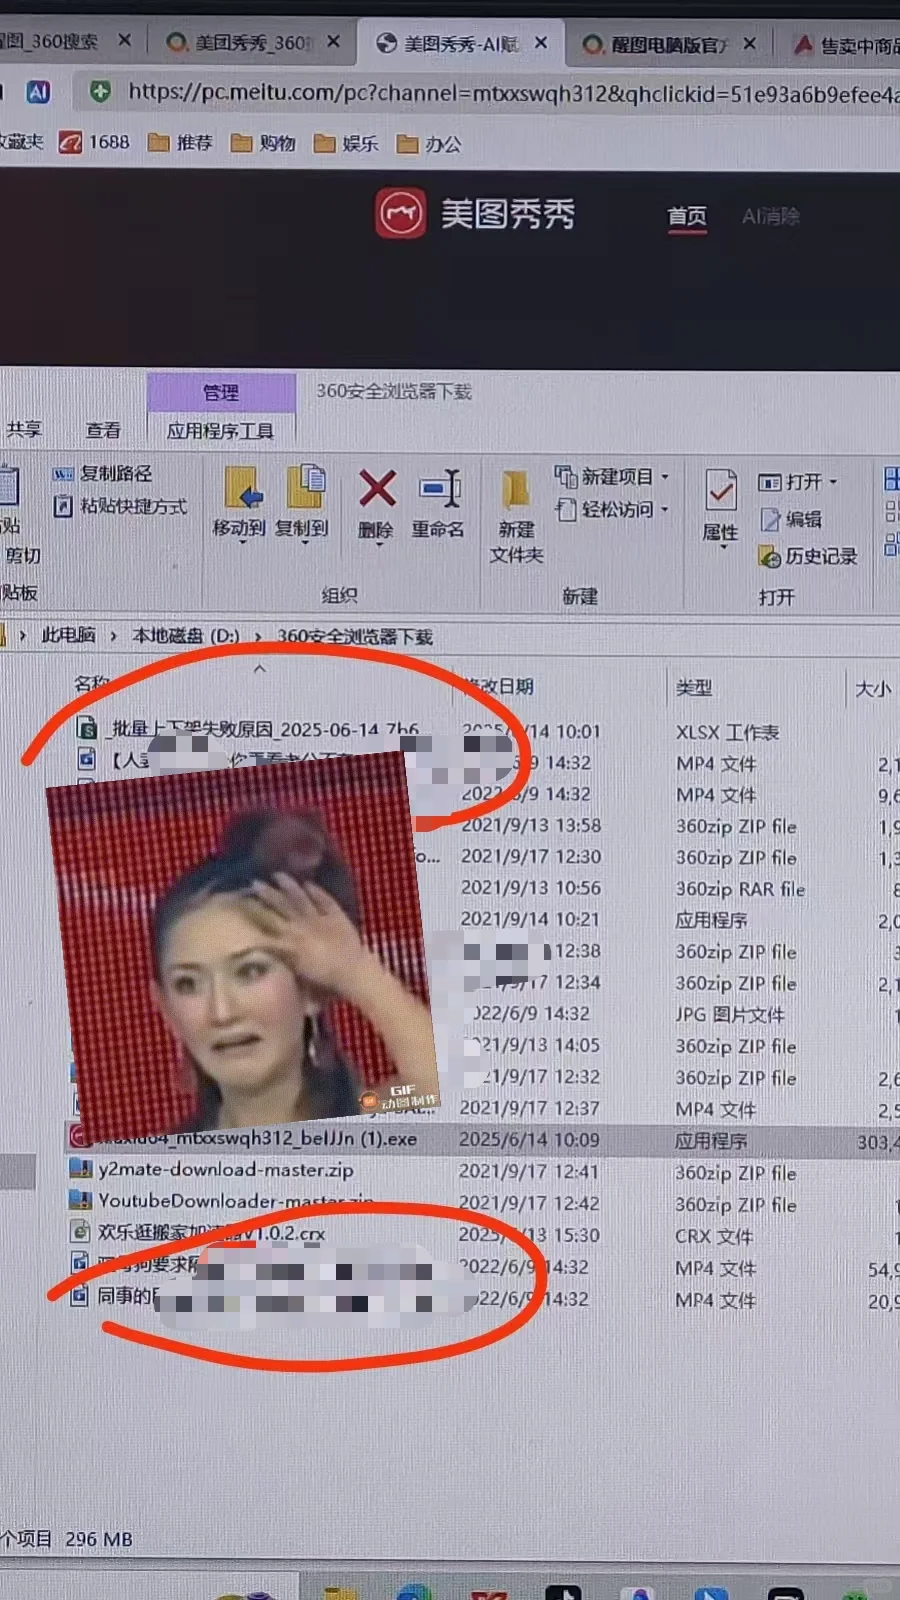This screenshot has height=1600, width=900.
Task: Close the 醒图电脑版官方 browser tab
Action: [x=750, y=44]
